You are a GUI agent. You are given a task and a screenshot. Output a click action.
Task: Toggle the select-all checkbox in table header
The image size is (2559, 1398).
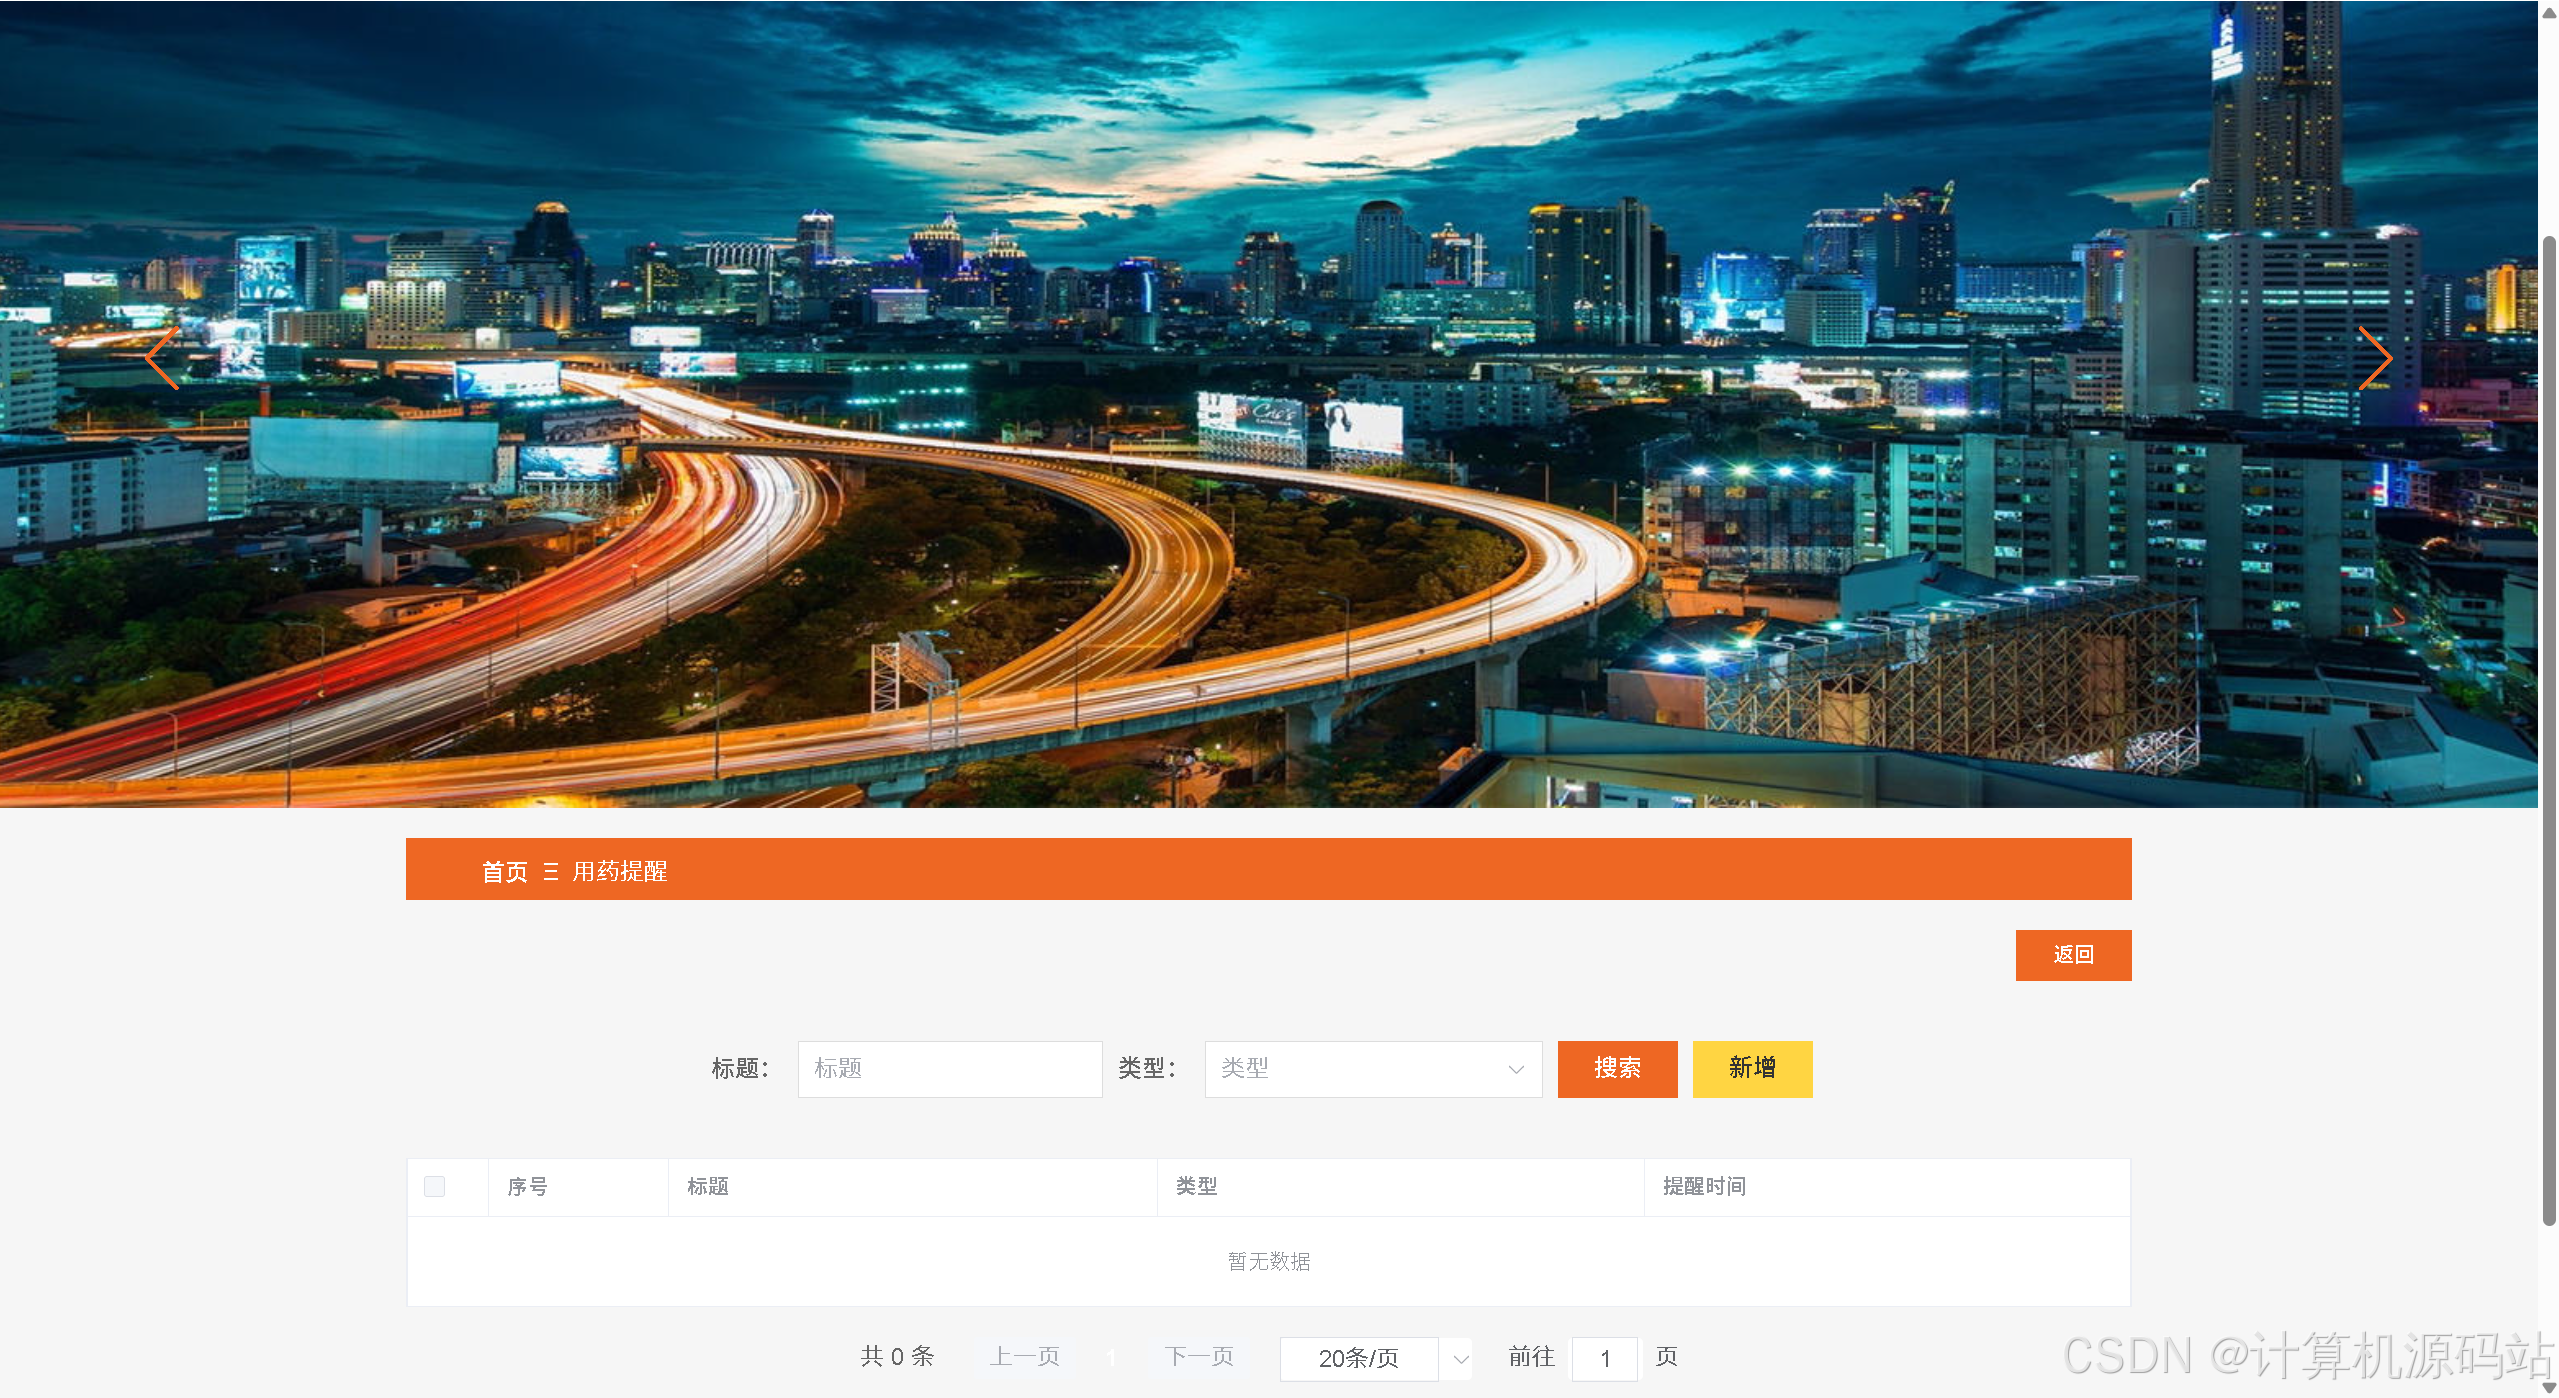coord(434,1187)
